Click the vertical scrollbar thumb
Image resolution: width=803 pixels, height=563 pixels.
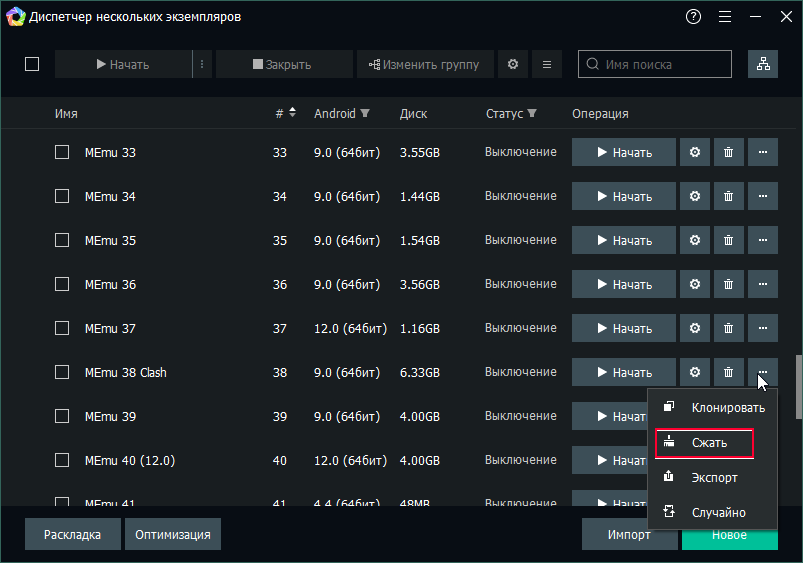point(798,386)
